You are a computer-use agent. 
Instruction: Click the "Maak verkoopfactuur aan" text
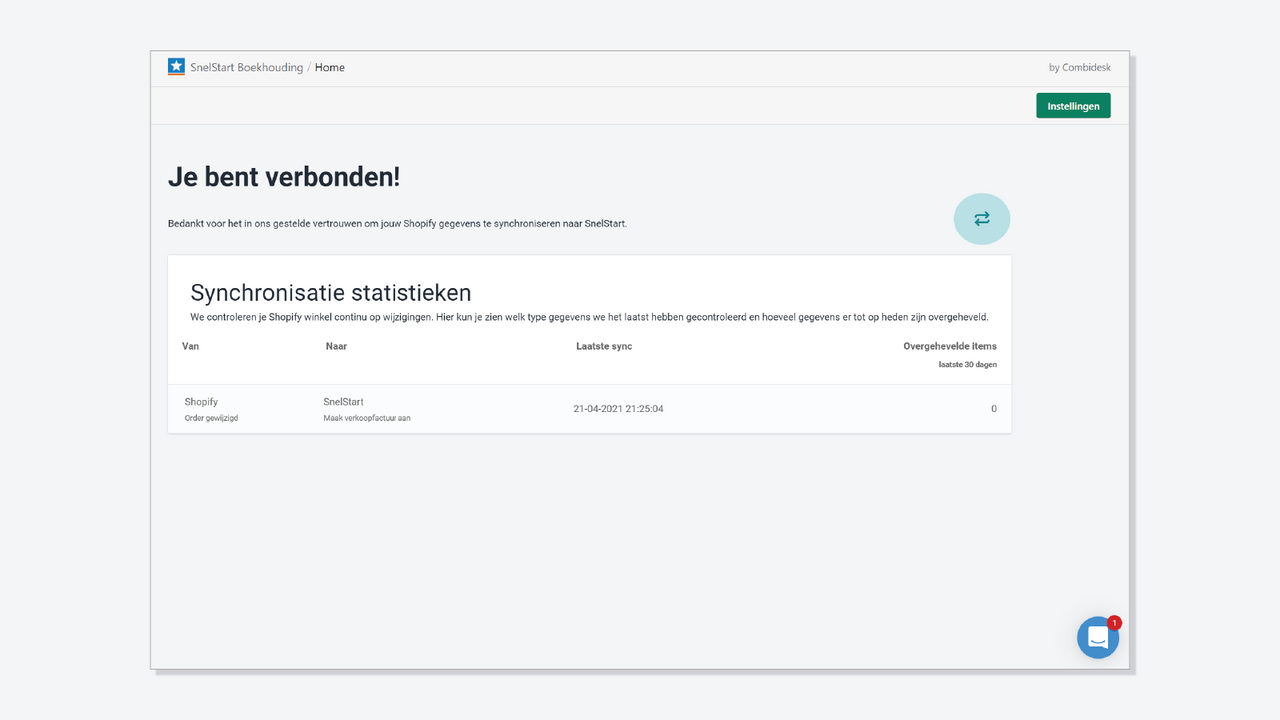367,418
